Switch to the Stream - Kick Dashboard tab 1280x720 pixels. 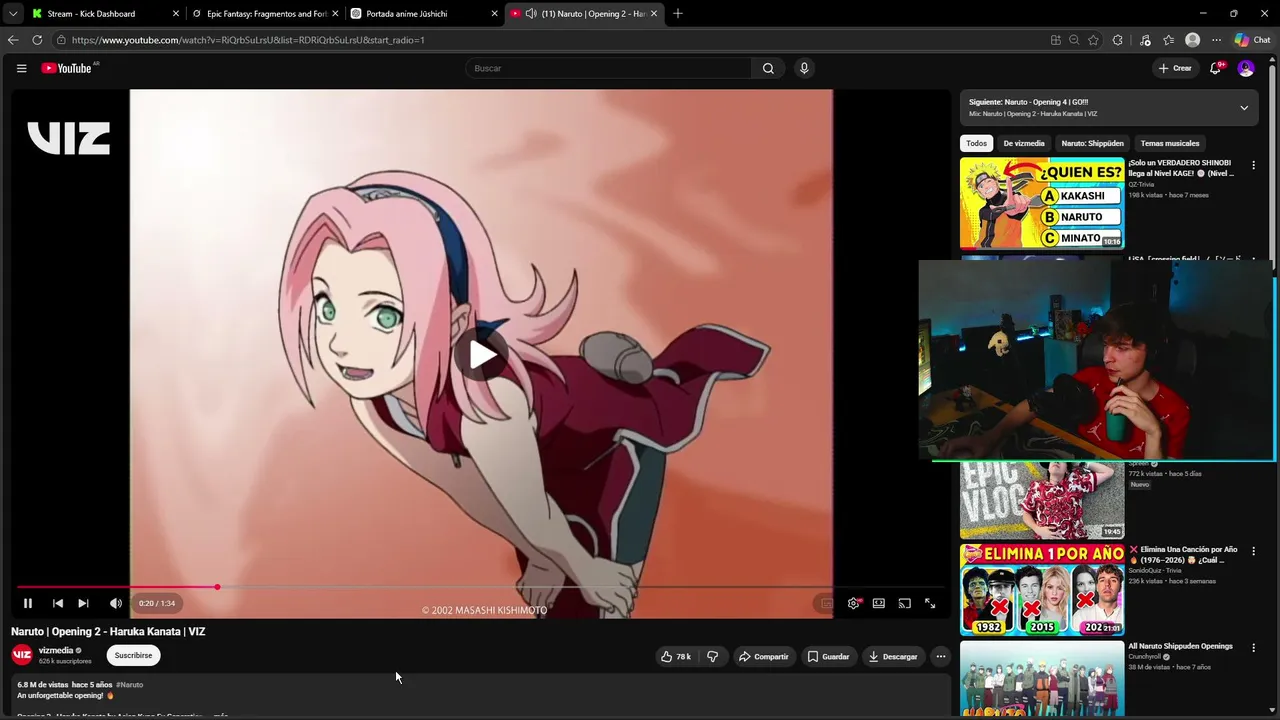point(105,14)
